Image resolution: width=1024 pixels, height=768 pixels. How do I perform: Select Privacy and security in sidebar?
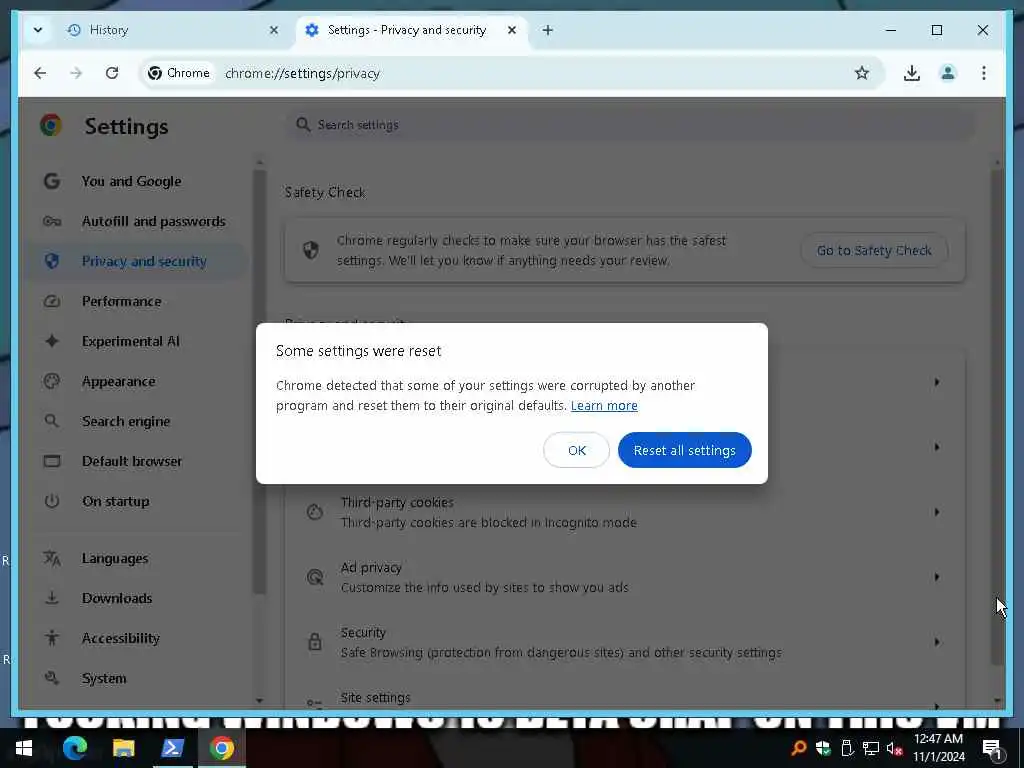pyautogui.click(x=136, y=261)
